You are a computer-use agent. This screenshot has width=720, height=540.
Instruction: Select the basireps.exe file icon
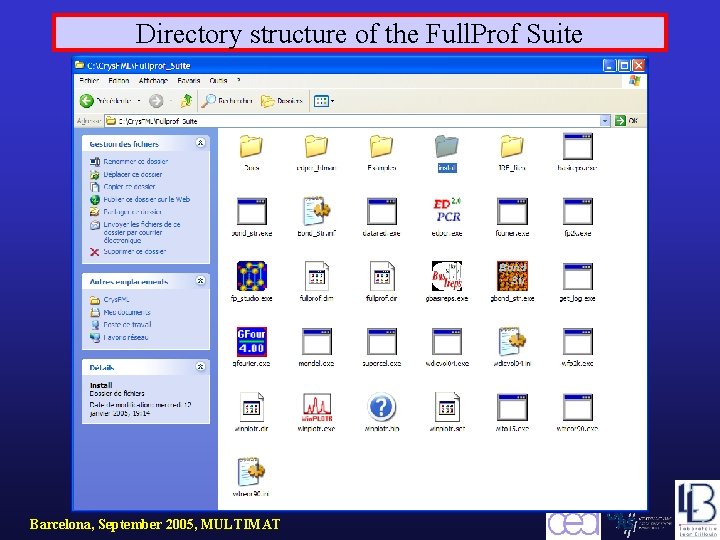[x=578, y=146]
